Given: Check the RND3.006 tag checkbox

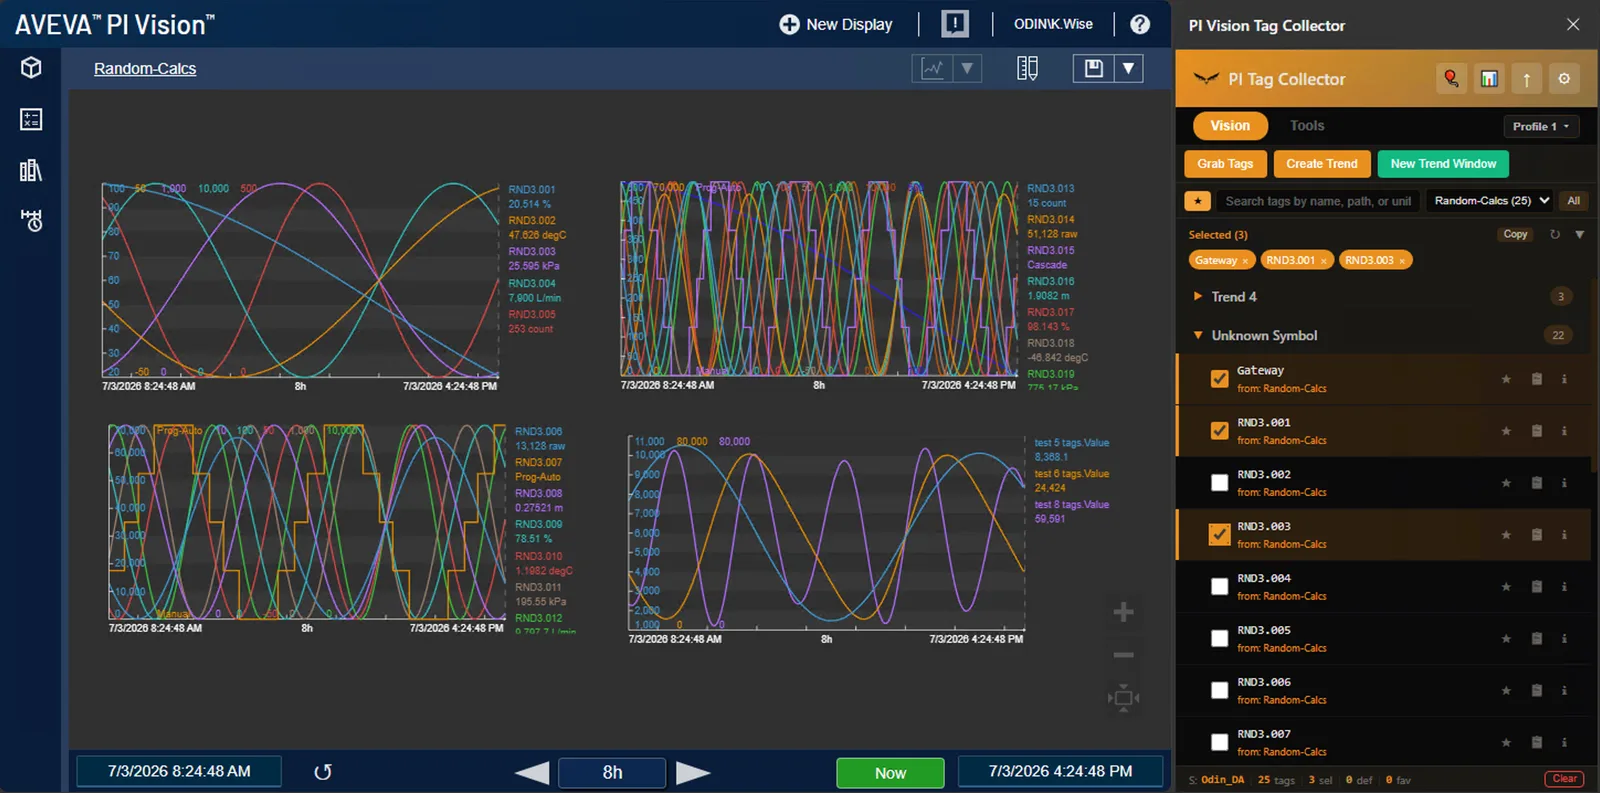Looking at the screenshot, I should pos(1219,691).
